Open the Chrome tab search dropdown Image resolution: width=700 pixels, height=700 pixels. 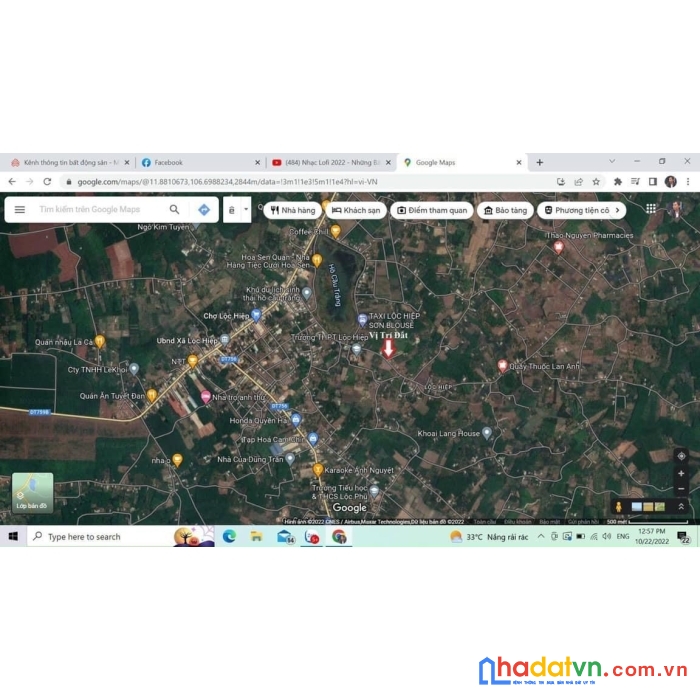(x=612, y=161)
